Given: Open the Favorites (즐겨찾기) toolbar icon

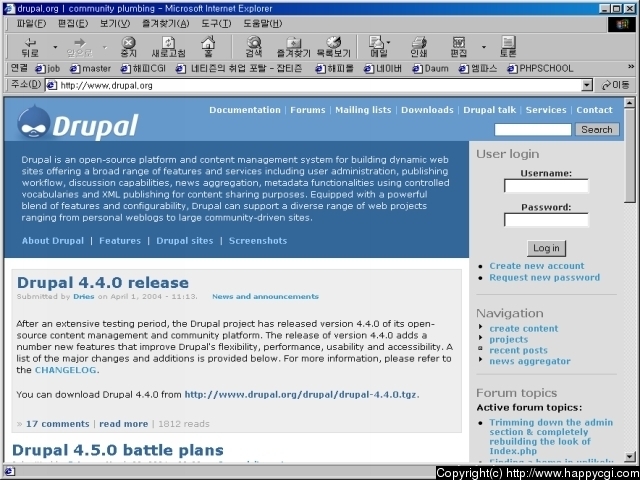Looking at the screenshot, I should [293, 47].
